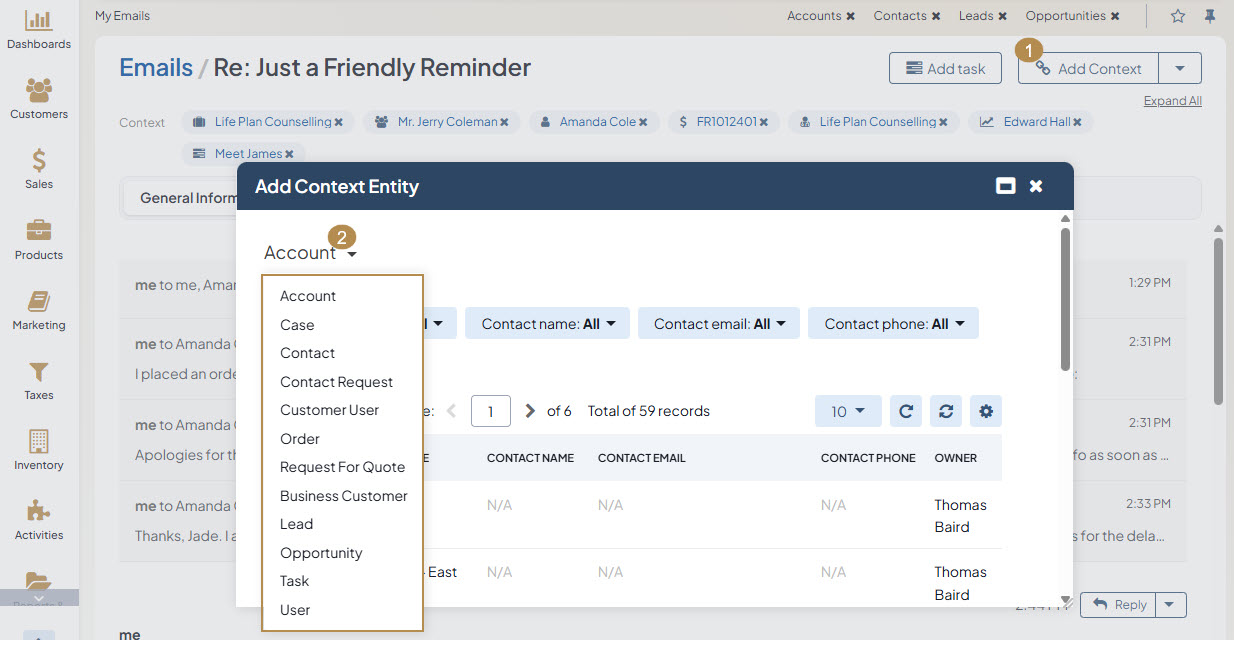Viewport: 1234px width, 661px height.
Task: Remove the Meet James context tag
Action: [289, 154]
